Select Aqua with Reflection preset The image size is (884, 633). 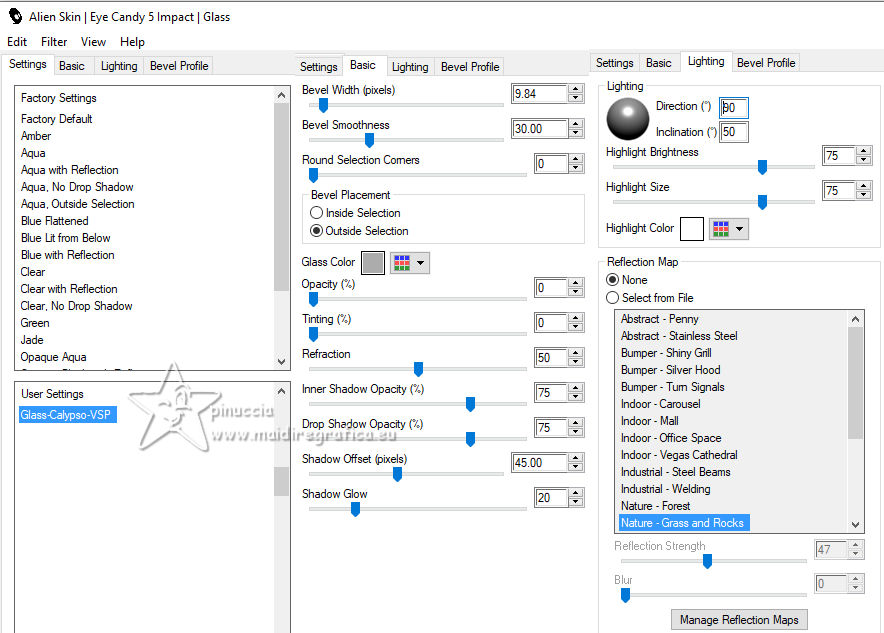tap(70, 170)
